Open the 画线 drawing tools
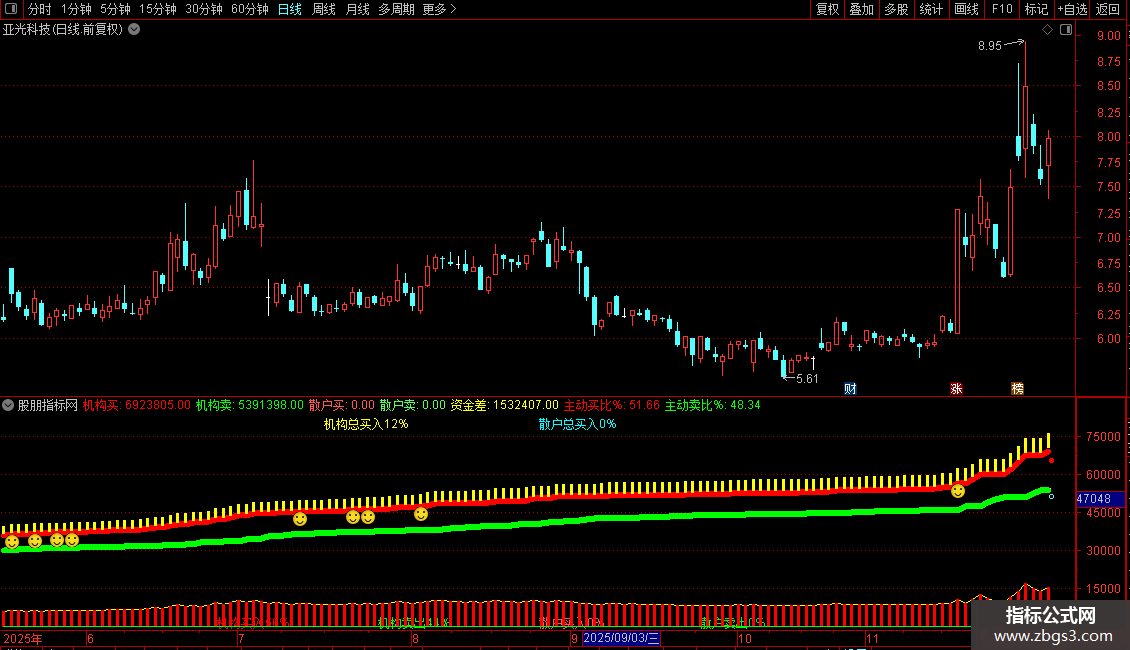Screen dimensions: 1130x650 tap(966, 9)
